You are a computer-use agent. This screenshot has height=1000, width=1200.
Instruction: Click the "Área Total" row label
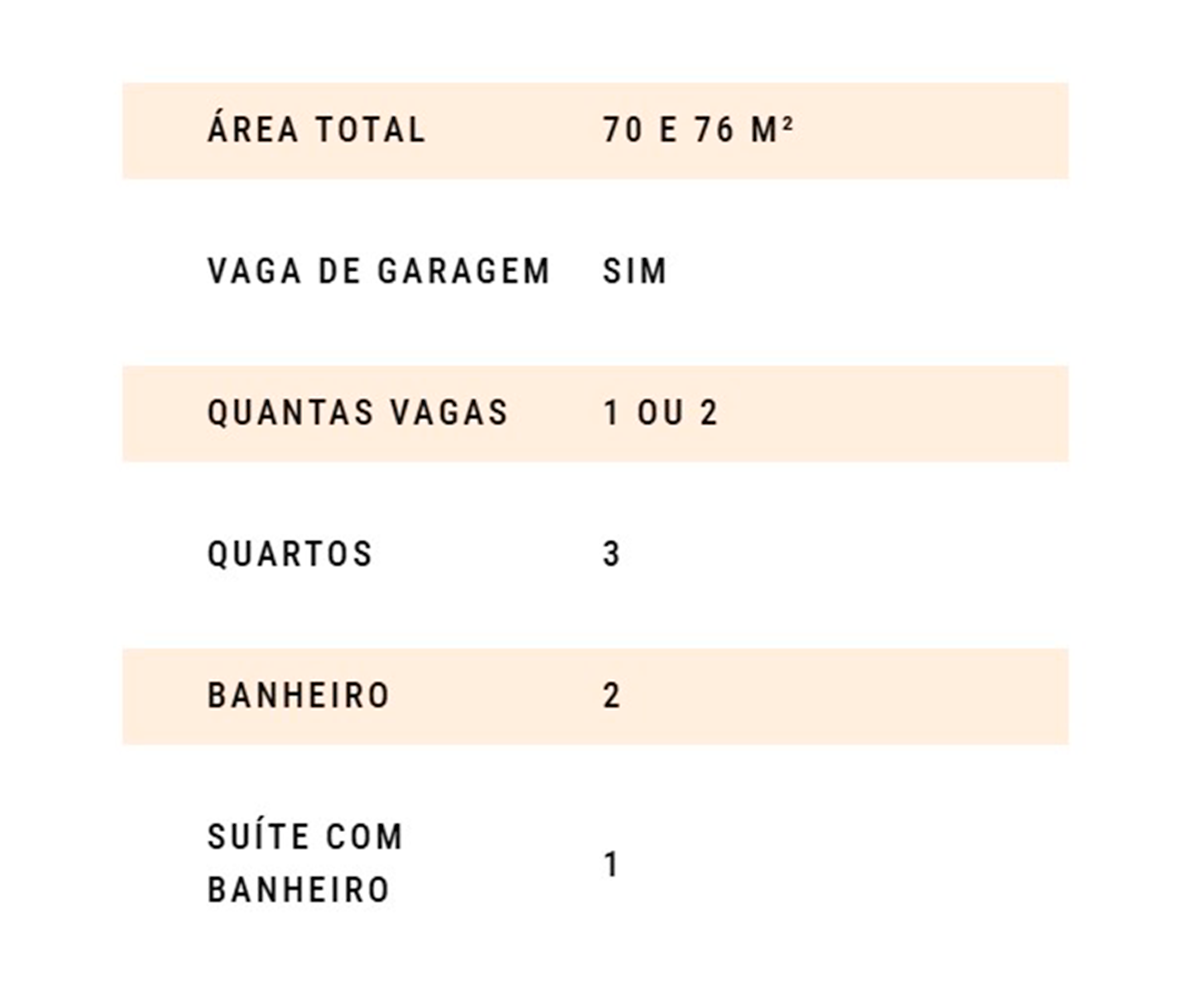point(316,130)
